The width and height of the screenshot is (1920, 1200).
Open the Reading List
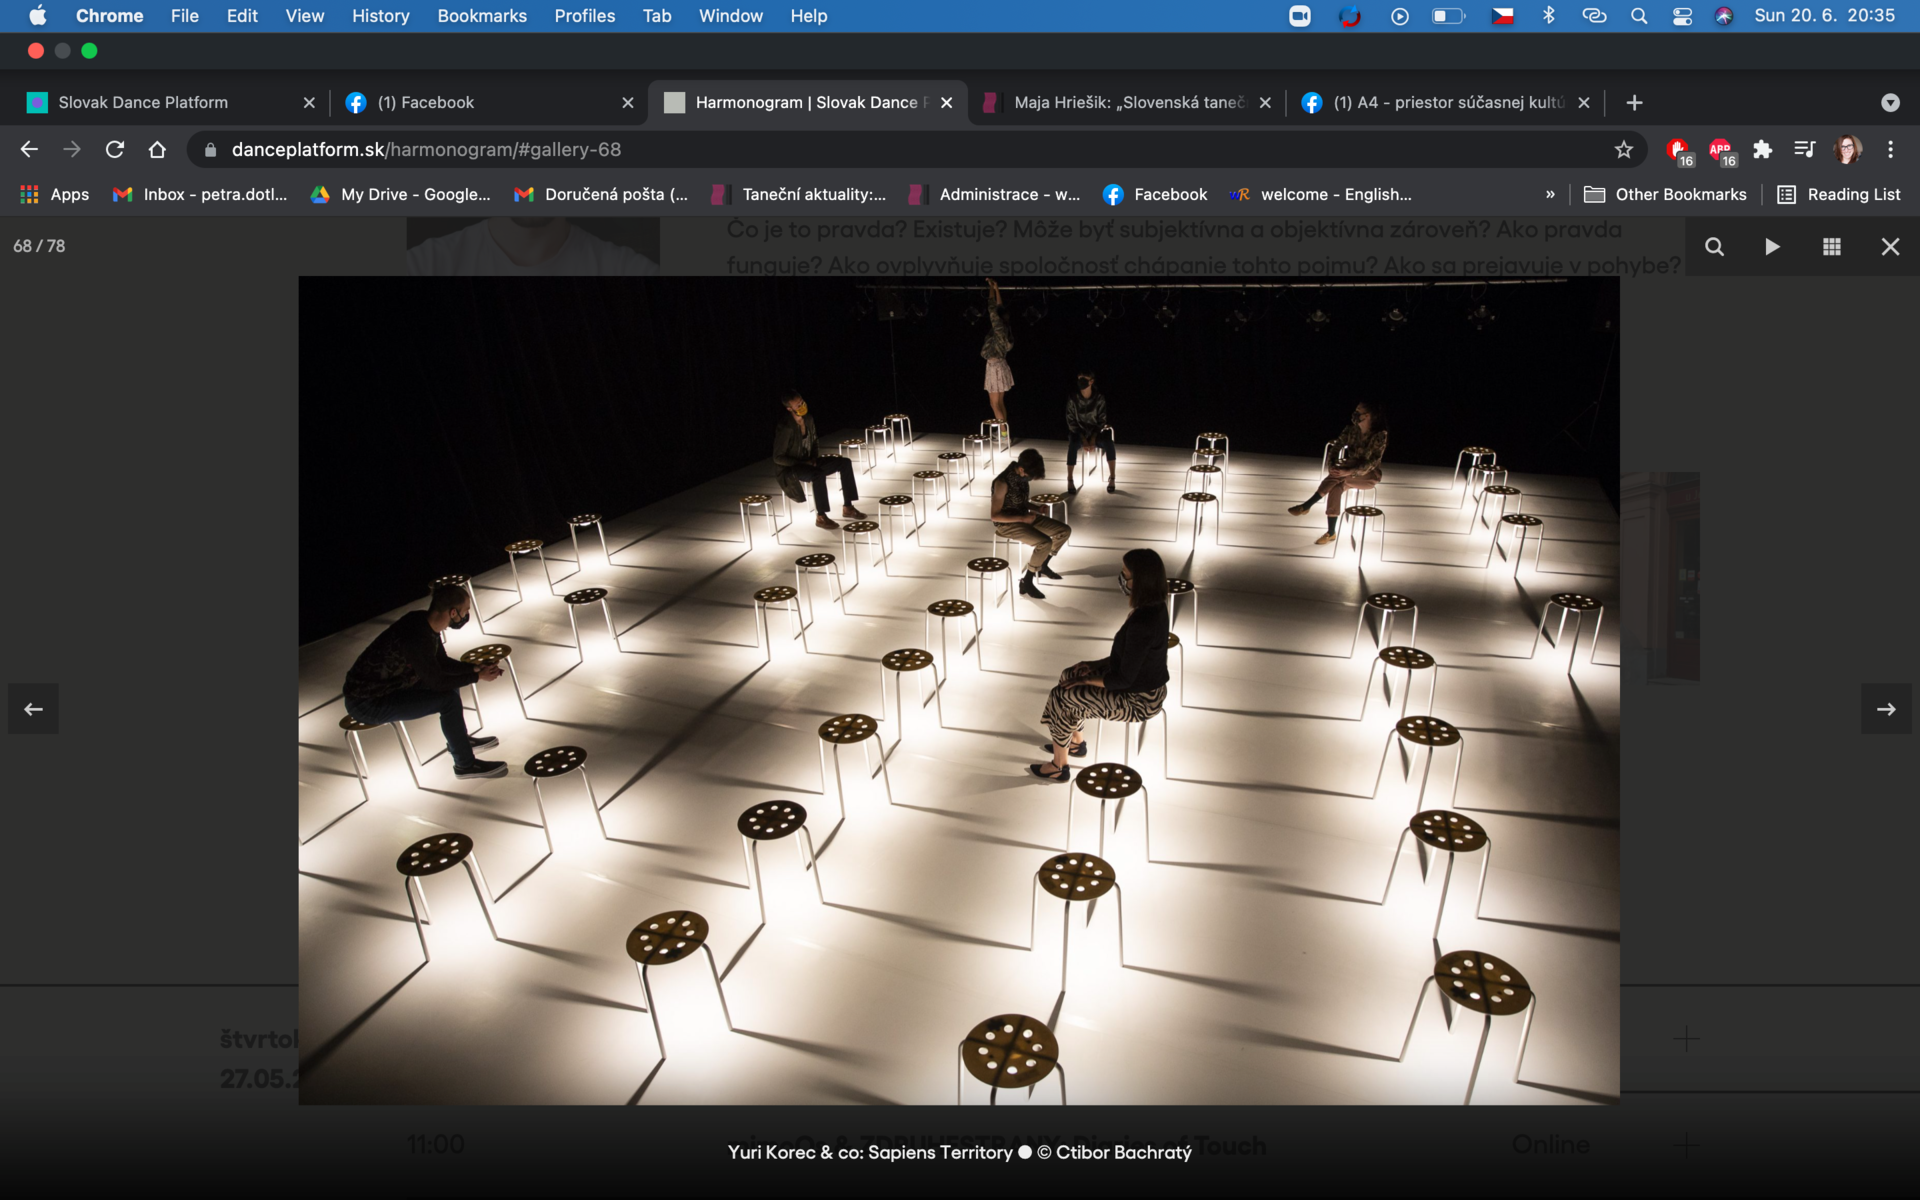(1838, 194)
